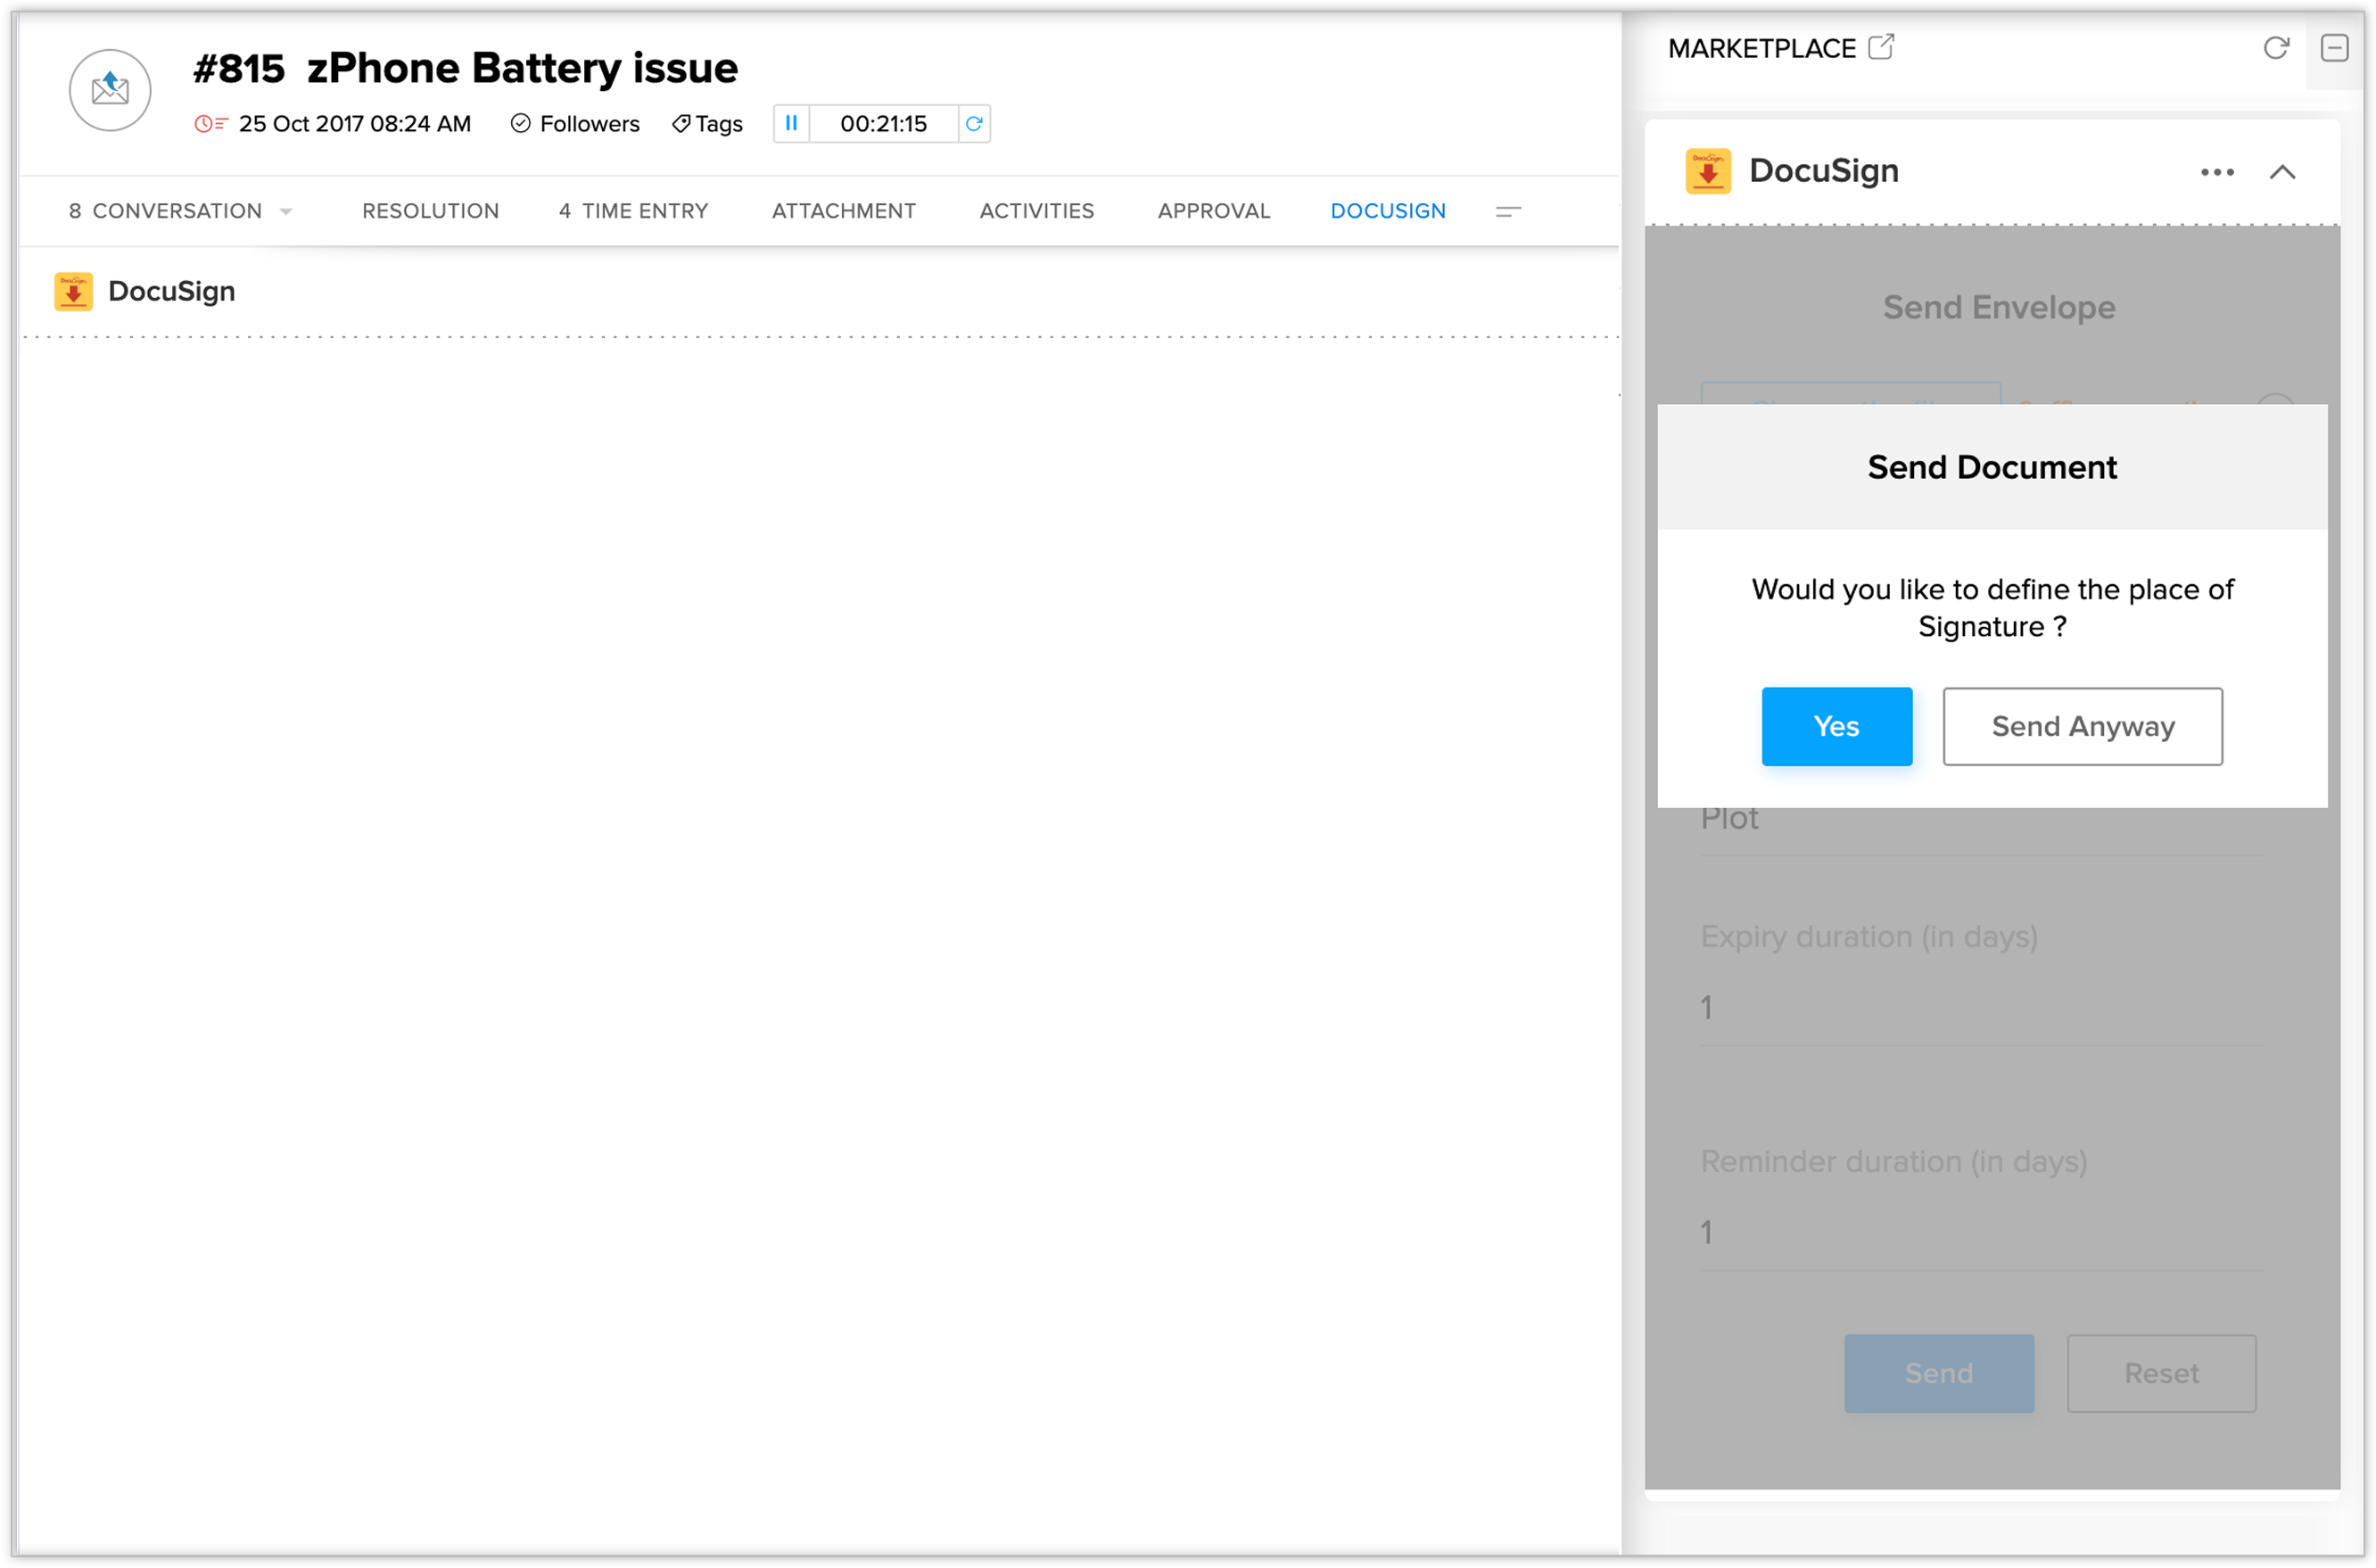This screenshot has width=2376, height=1568.
Task: Click the overdue due date indicator icon
Action: point(210,123)
